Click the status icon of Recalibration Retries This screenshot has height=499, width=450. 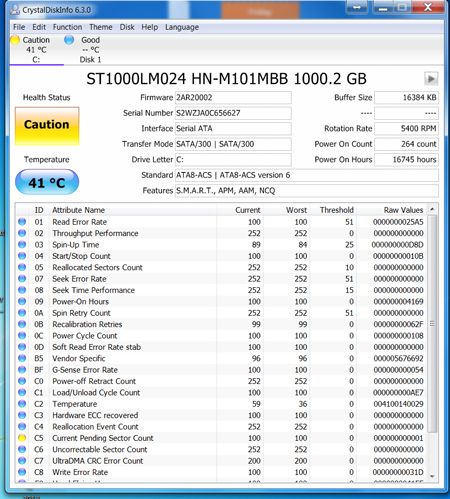(x=22, y=324)
